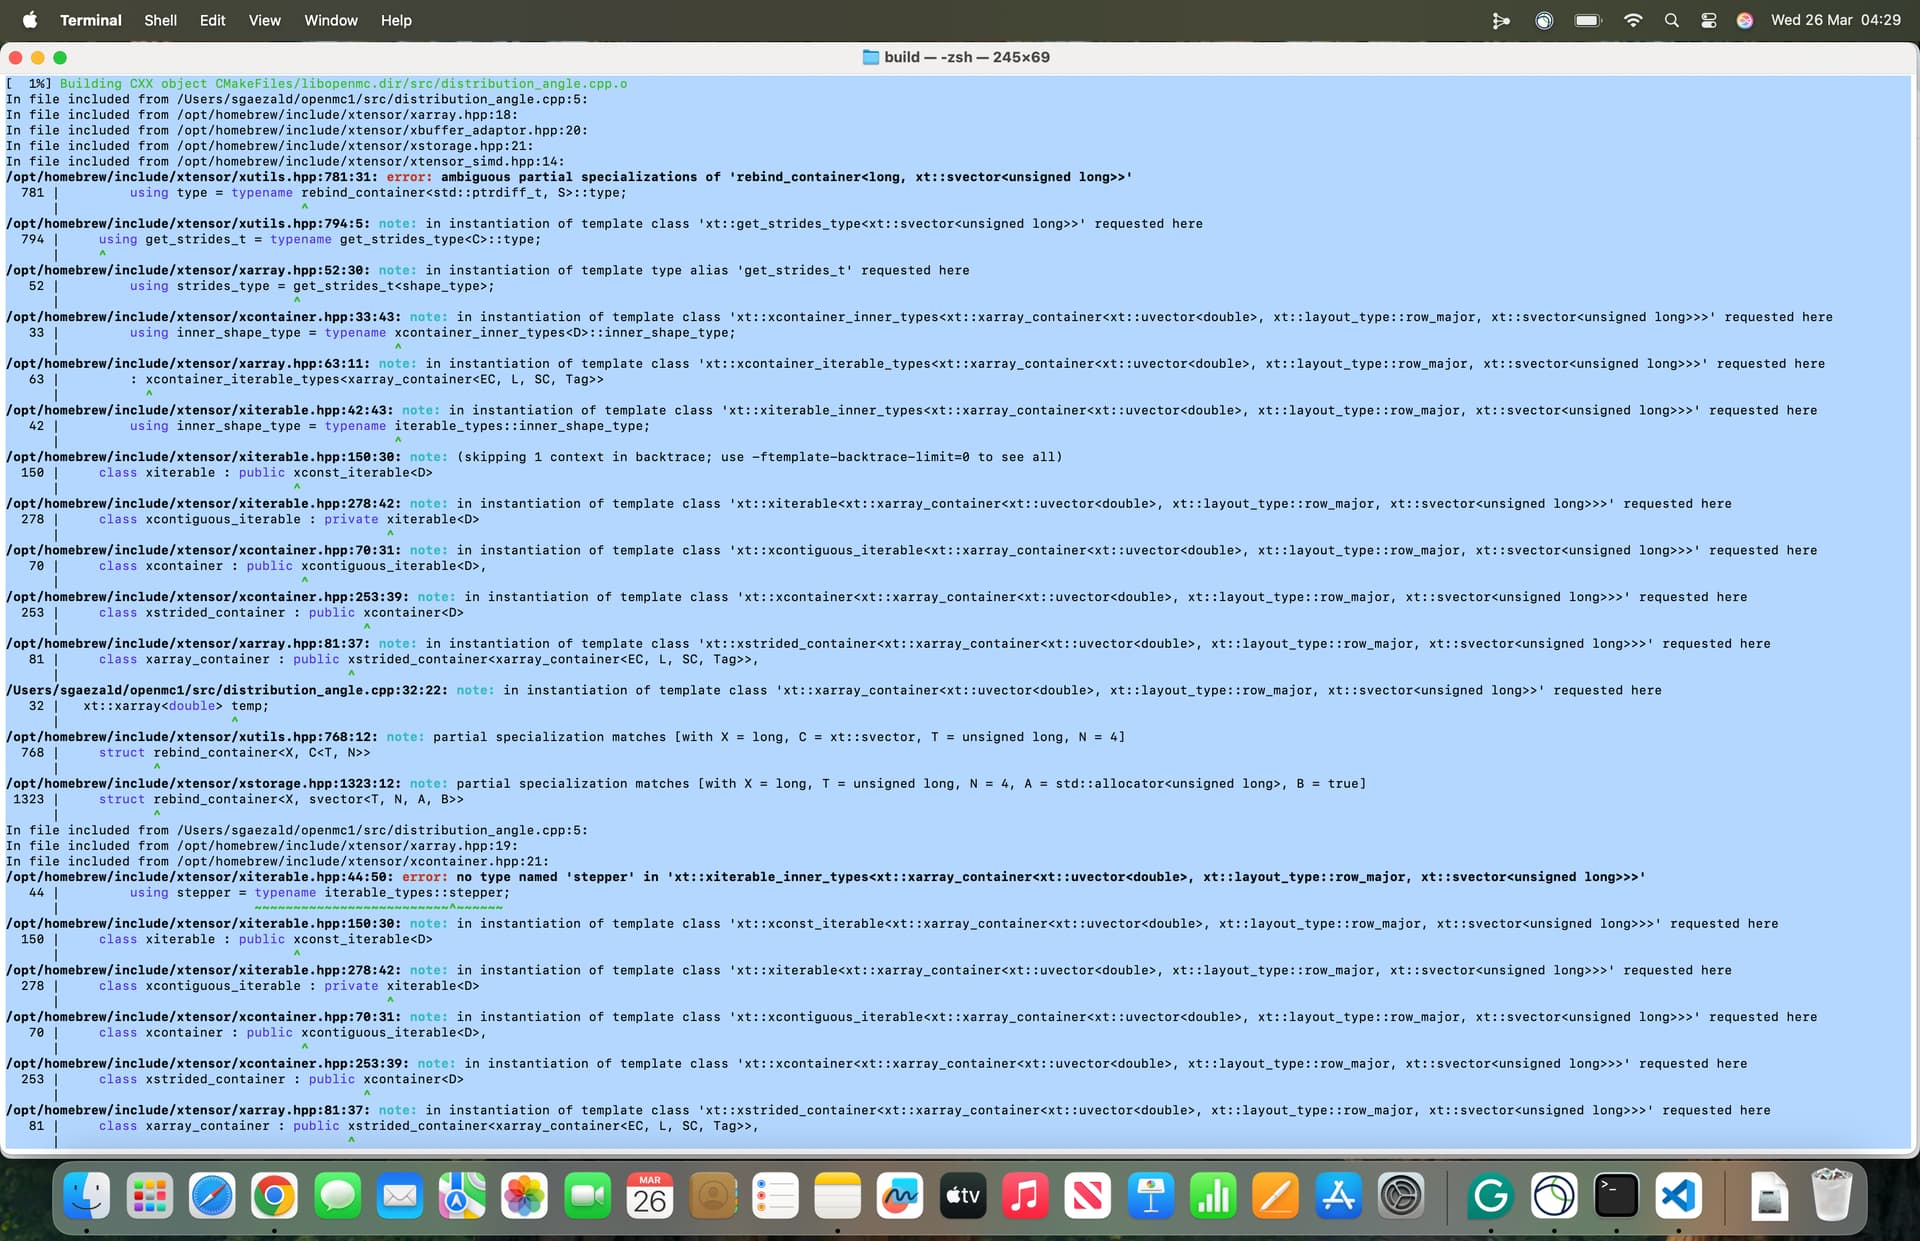Launch Google Chrome from the Dock
This screenshot has width=1920, height=1241.
coord(274,1196)
